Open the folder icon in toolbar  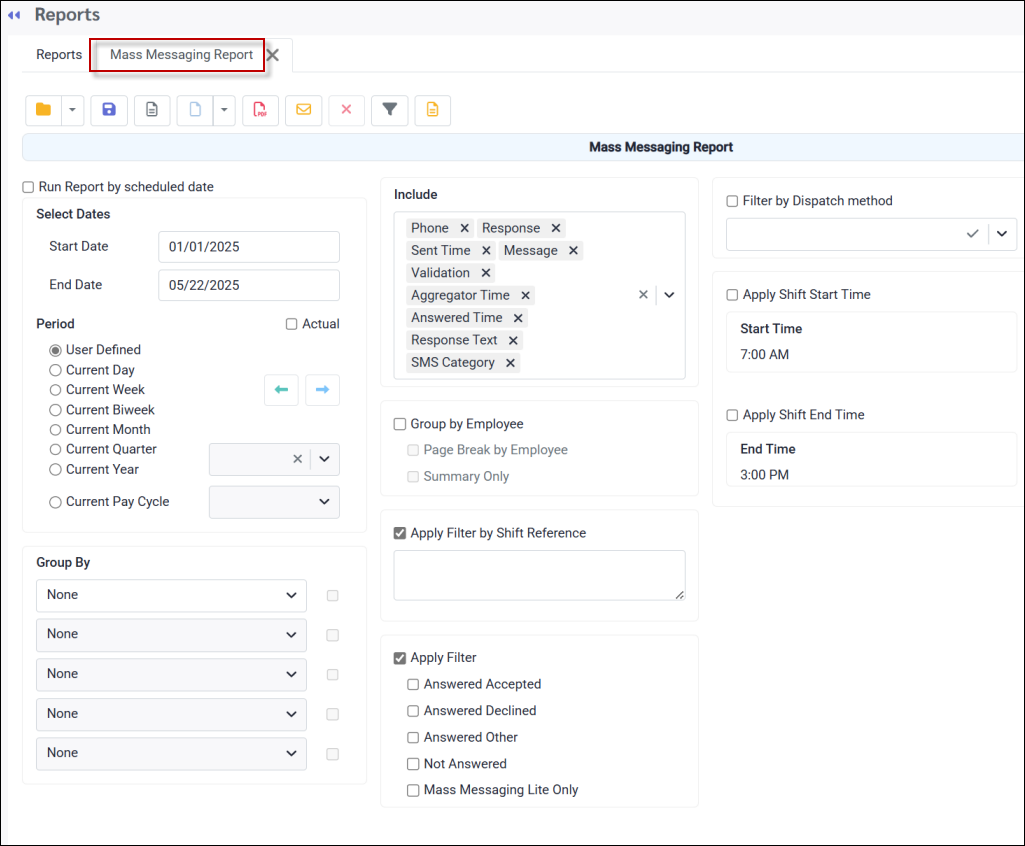pos(44,110)
